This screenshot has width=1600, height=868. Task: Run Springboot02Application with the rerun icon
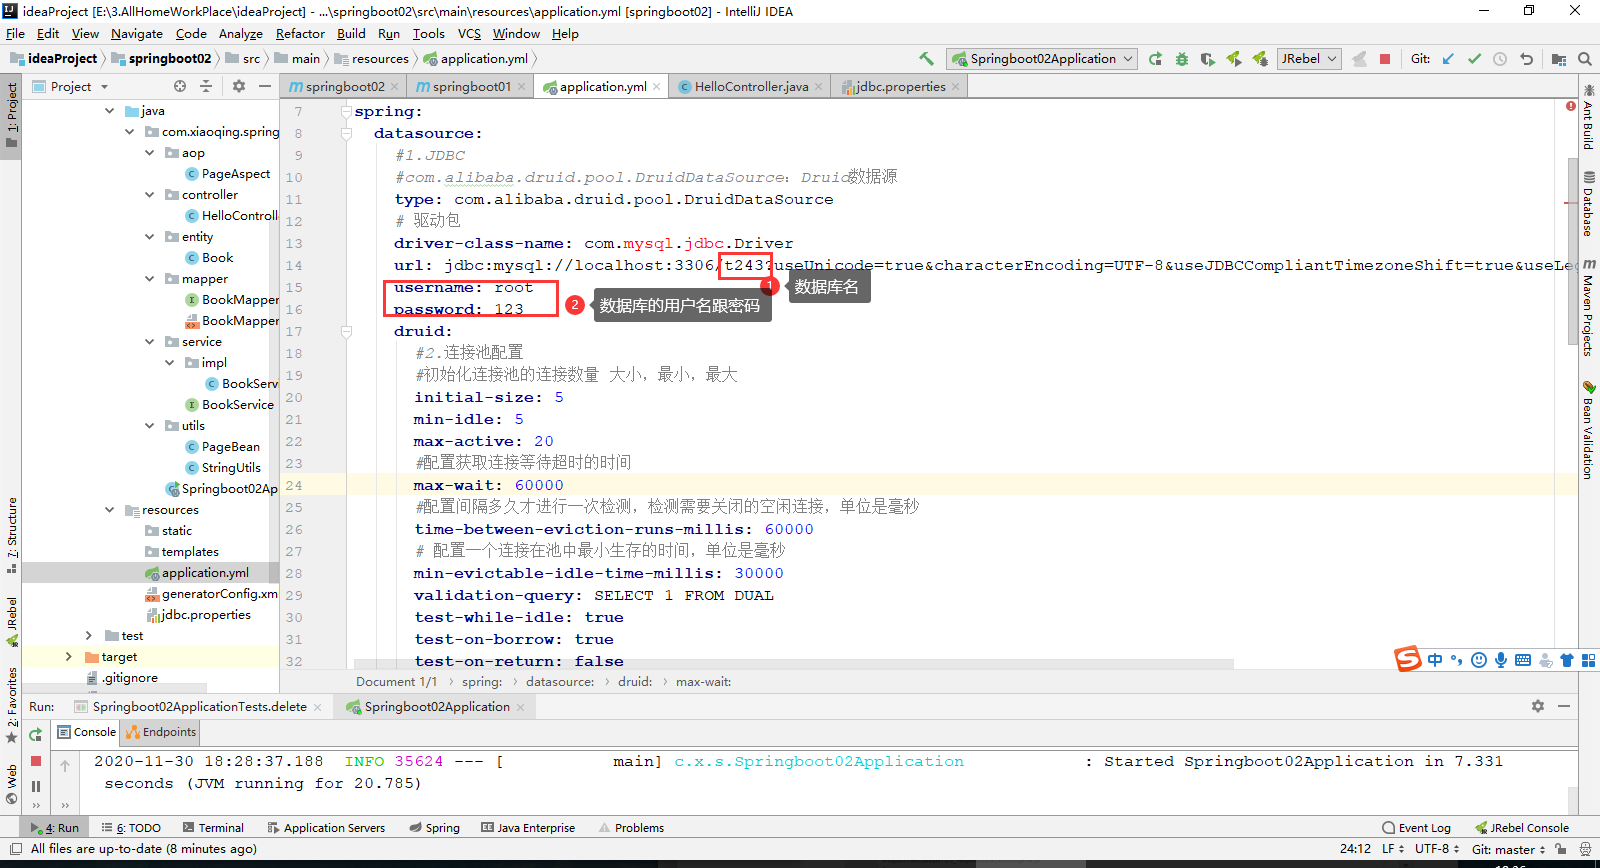[x=1155, y=59]
